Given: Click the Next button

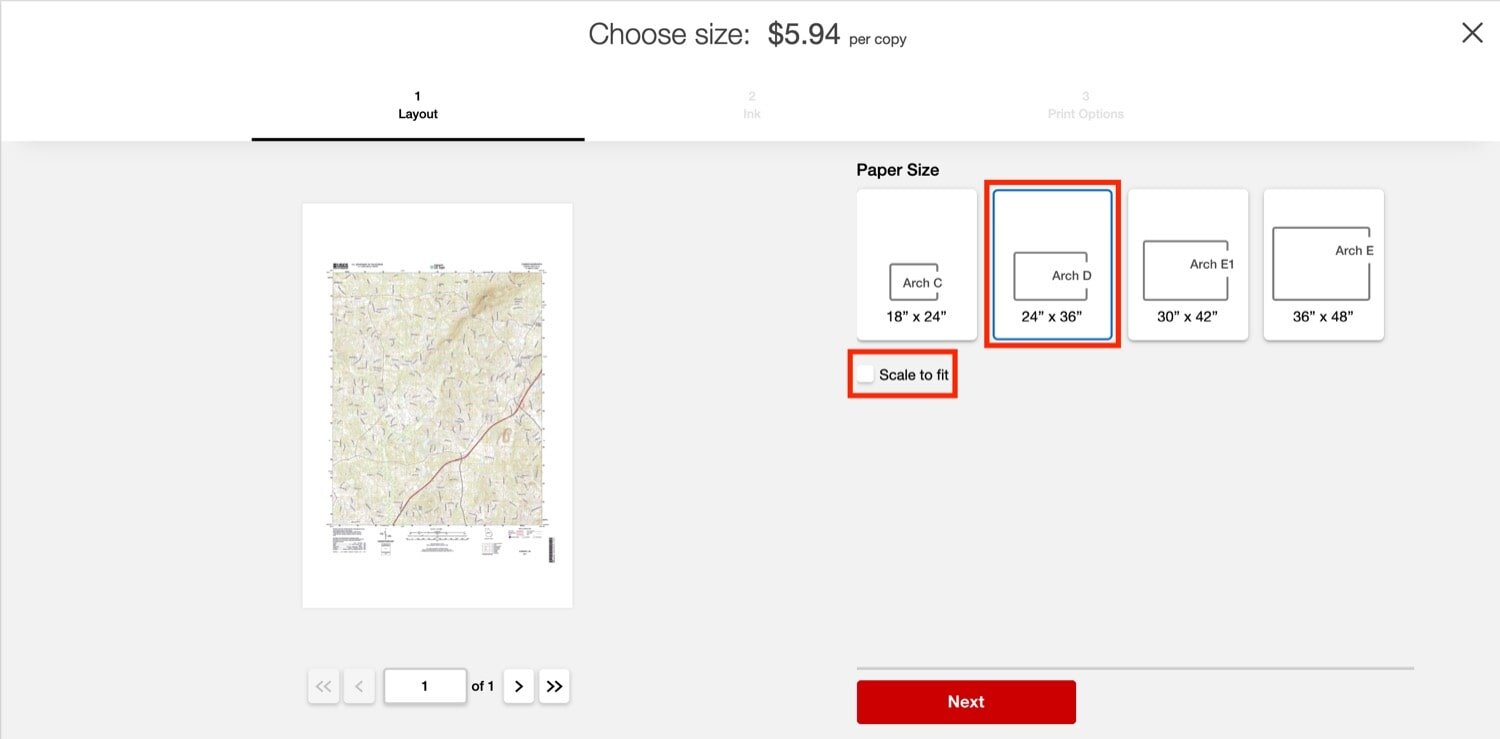Looking at the screenshot, I should pyautogui.click(x=965, y=701).
